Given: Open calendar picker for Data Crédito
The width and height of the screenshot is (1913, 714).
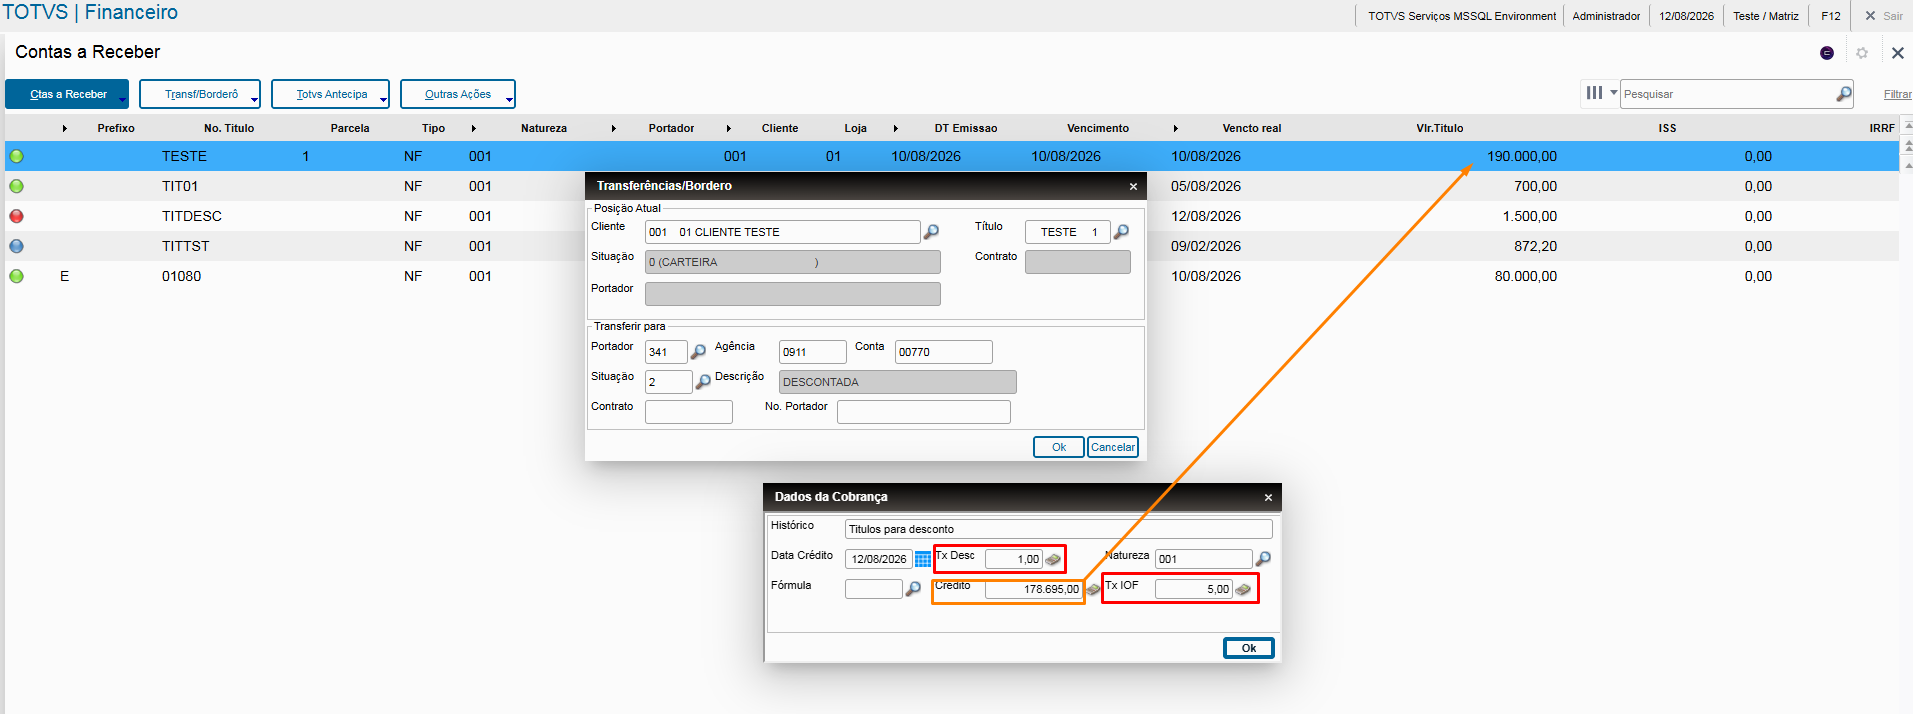Looking at the screenshot, I should coord(923,559).
